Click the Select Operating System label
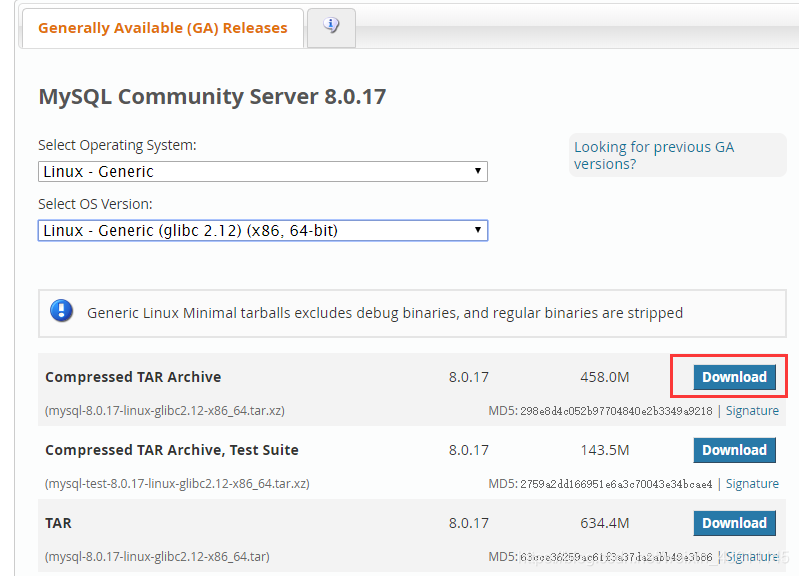799x576 pixels. pyautogui.click(x=117, y=145)
